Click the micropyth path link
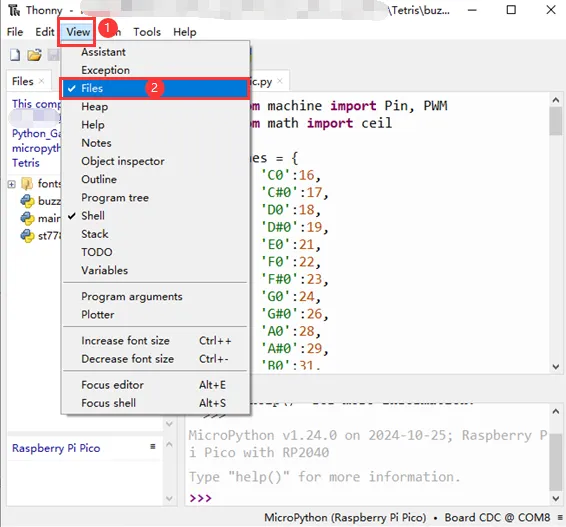566x527 pixels. tap(36, 148)
